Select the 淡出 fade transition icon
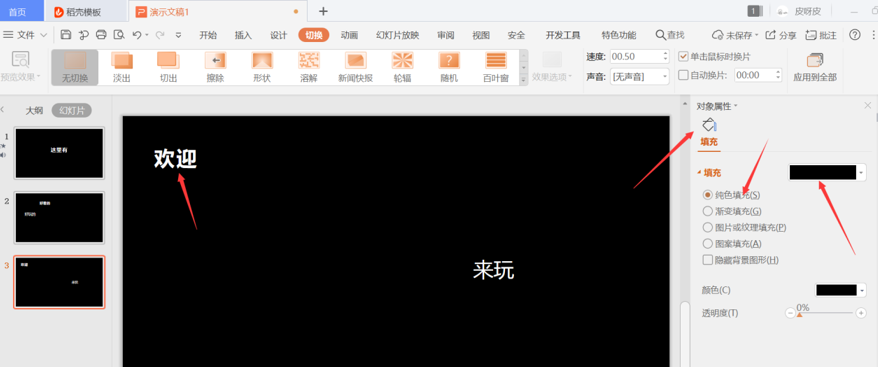The image size is (878, 367). pyautogui.click(x=122, y=60)
